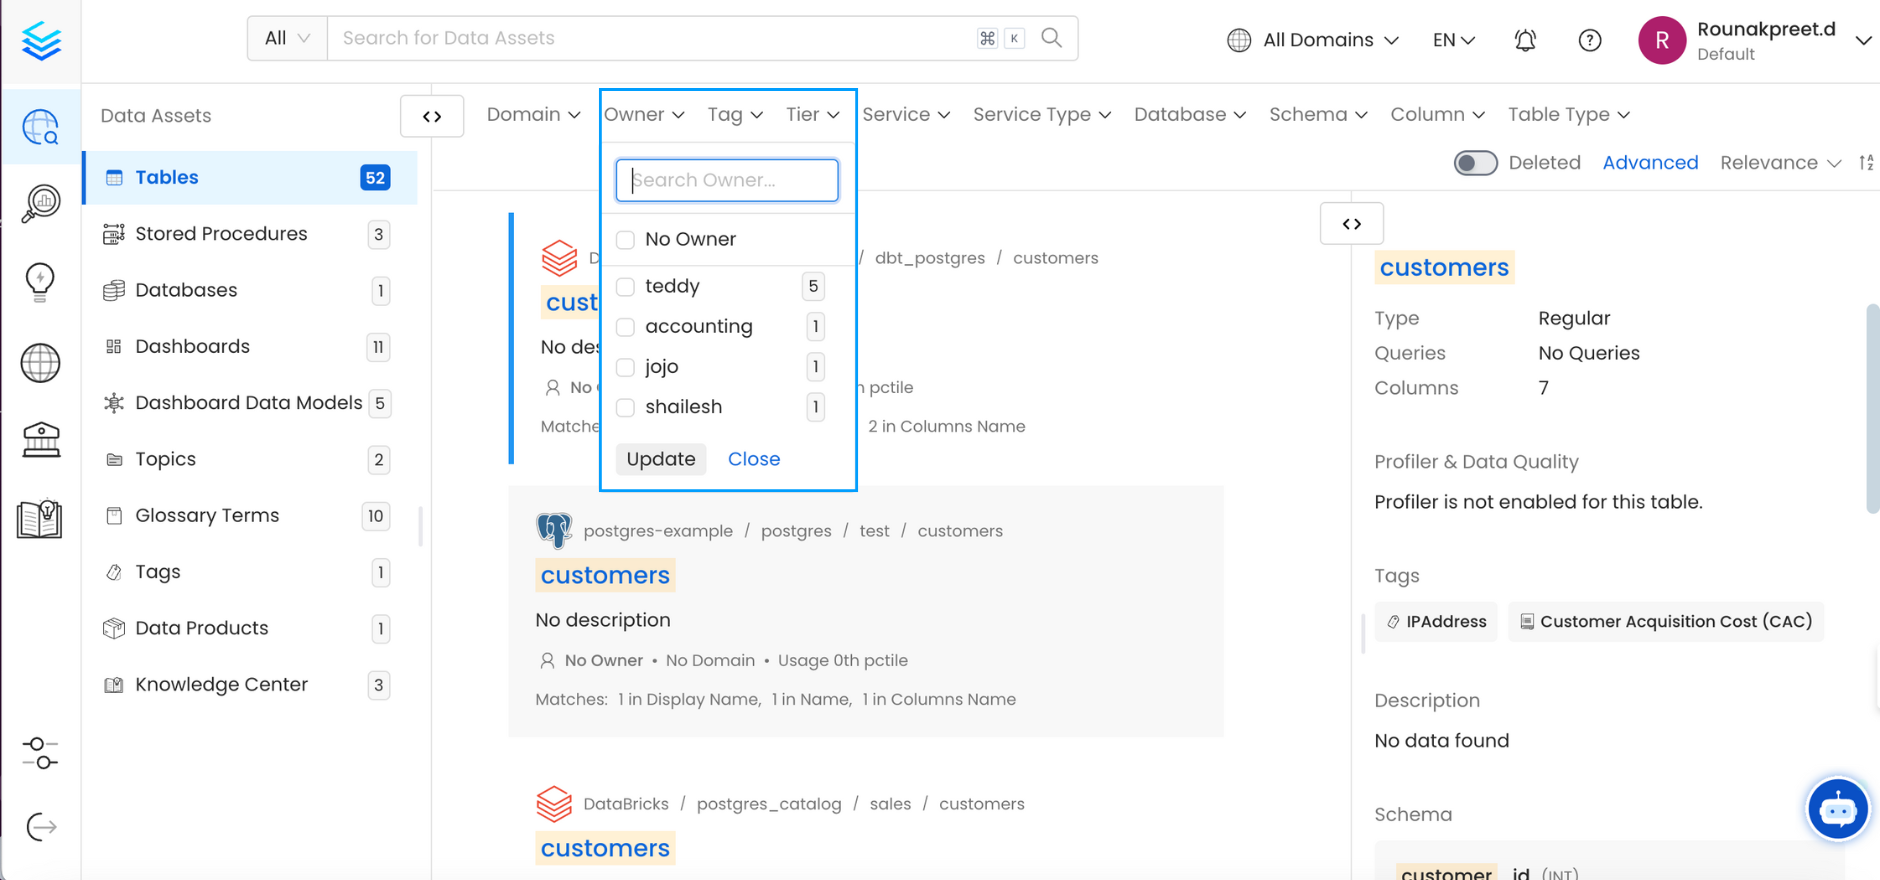Click the Update button in owner filter
The image size is (1880, 880).
[660, 459]
